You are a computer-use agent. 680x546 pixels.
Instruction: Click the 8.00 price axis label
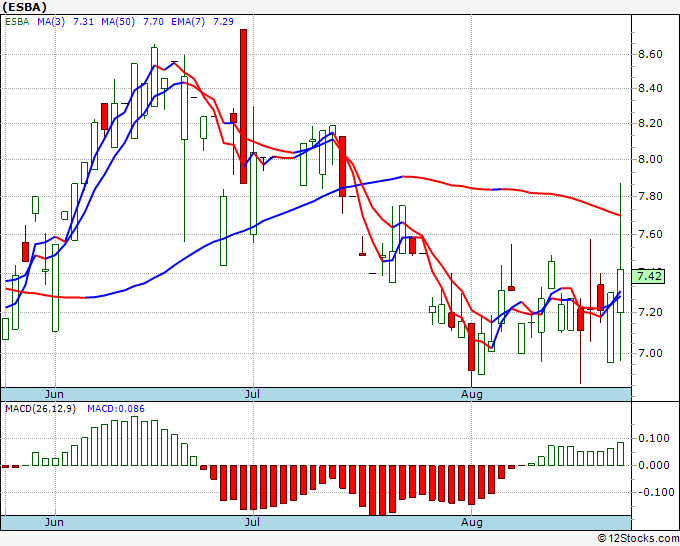[x=651, y=160]
